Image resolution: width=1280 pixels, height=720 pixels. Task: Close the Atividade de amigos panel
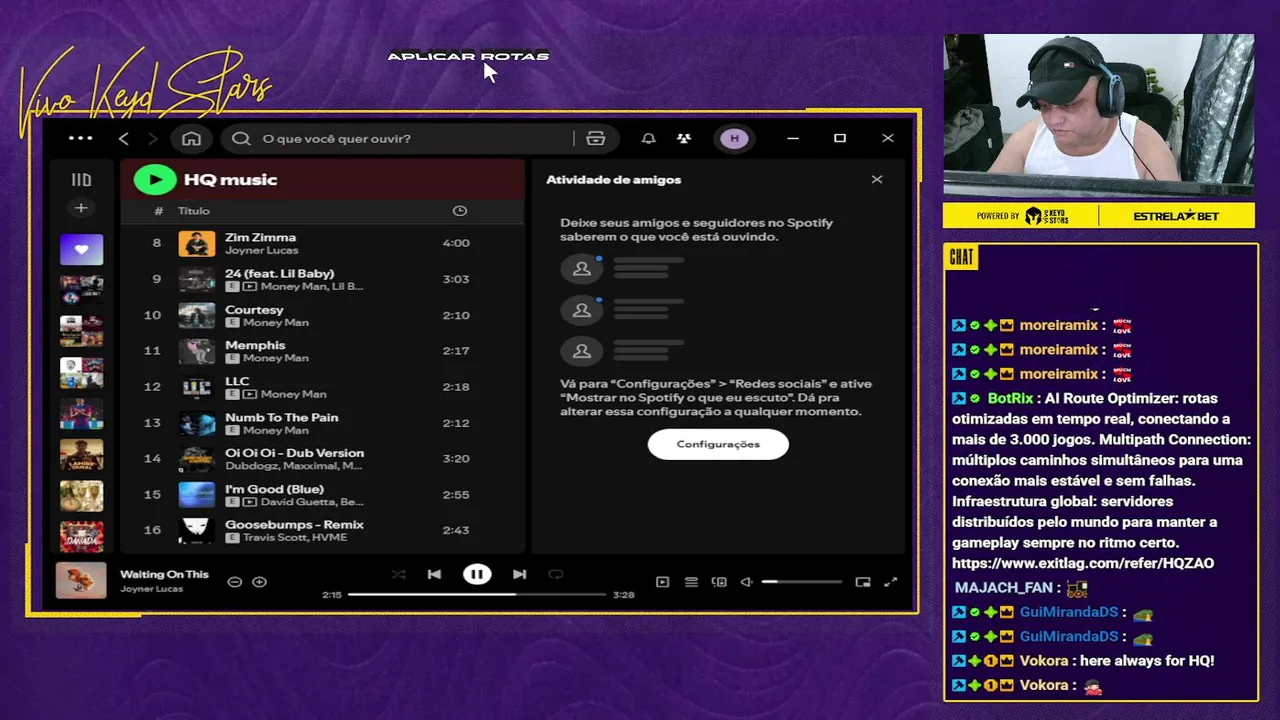point(877,180)
